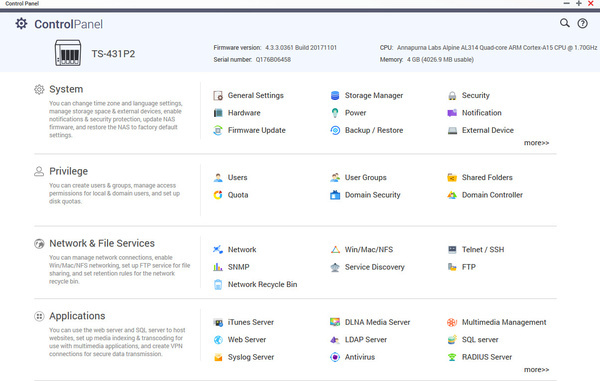Select the serial number Q176B06458
This screenshot has width=600, height=381.
(x=273, y=60)
